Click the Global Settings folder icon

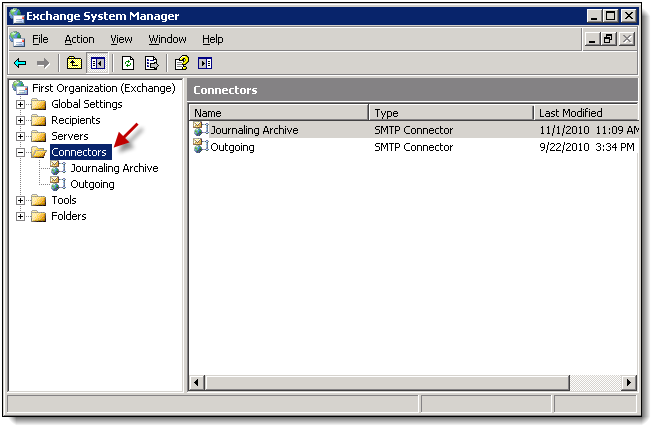coord(39,104)
